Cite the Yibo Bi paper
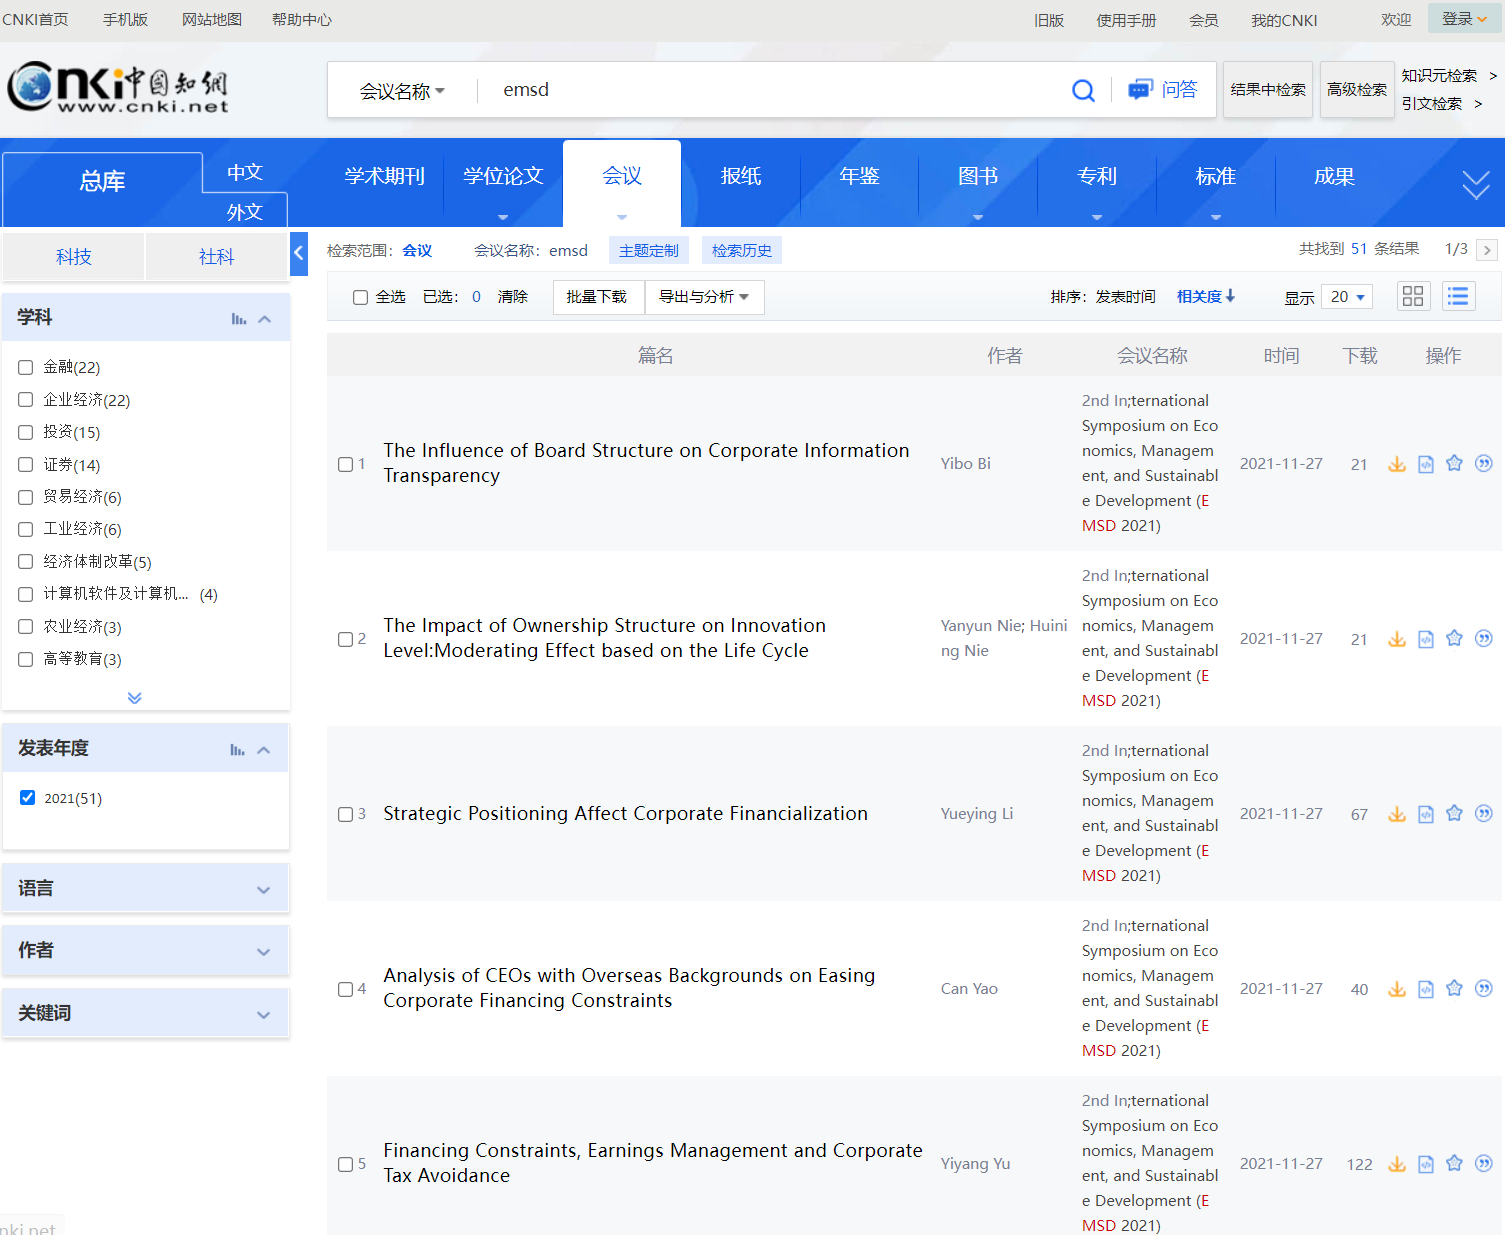The image size is (1505, 1235). pos(1484,463)
